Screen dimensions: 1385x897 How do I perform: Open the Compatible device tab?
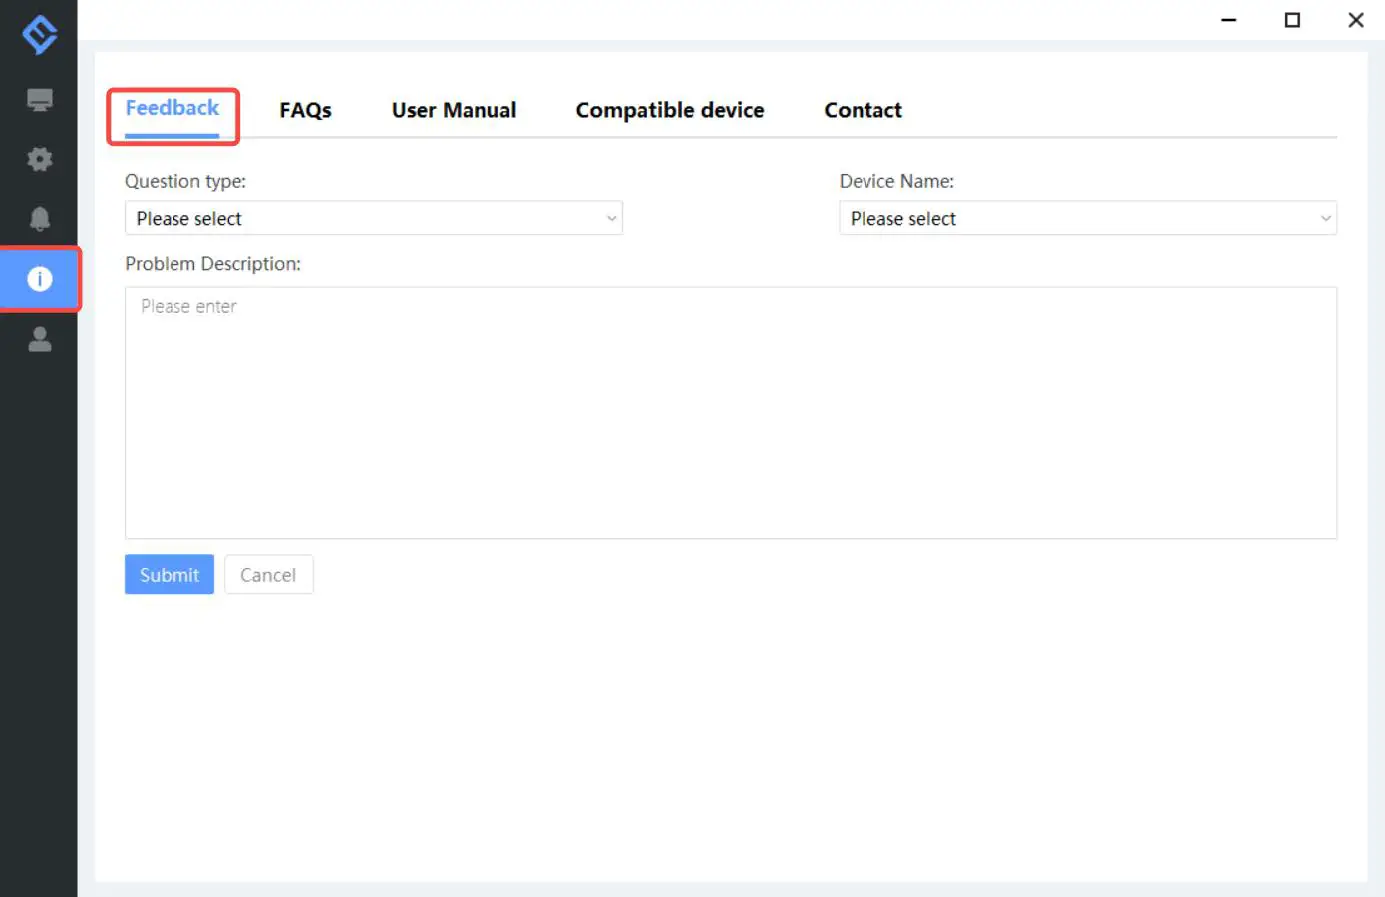point(669,110)
